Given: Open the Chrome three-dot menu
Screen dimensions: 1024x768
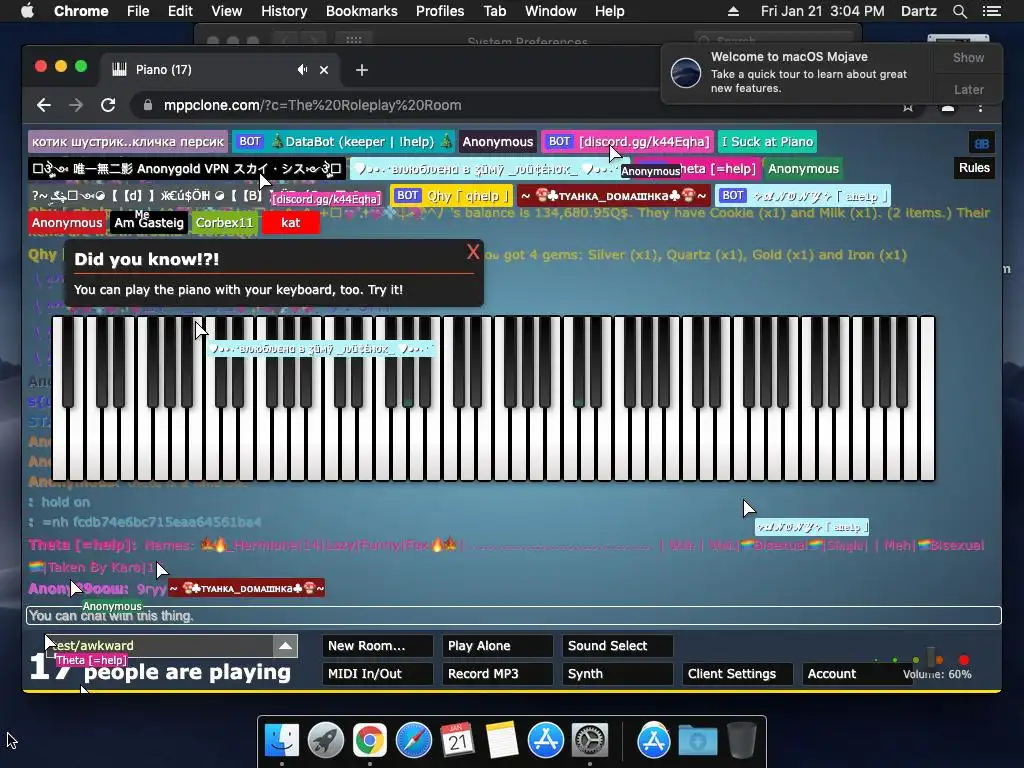Looking at the screenshot, I should click(x=980, y=107).
